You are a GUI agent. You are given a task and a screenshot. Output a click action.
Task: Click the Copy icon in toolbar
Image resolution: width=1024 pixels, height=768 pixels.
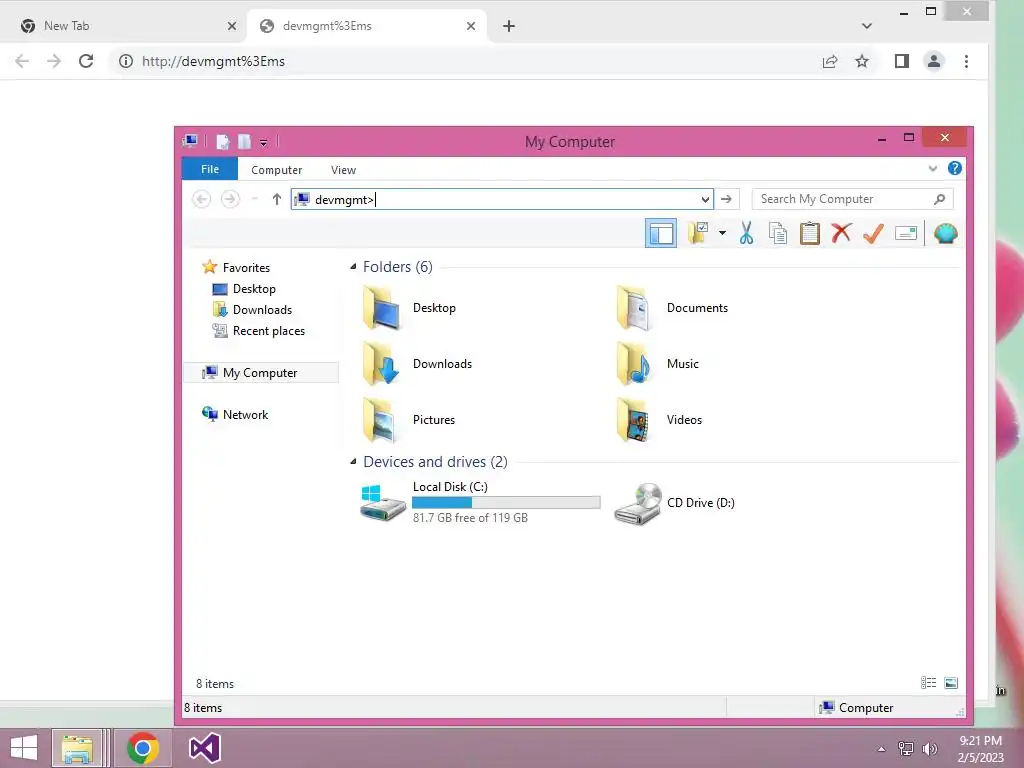tap(778, 233)
